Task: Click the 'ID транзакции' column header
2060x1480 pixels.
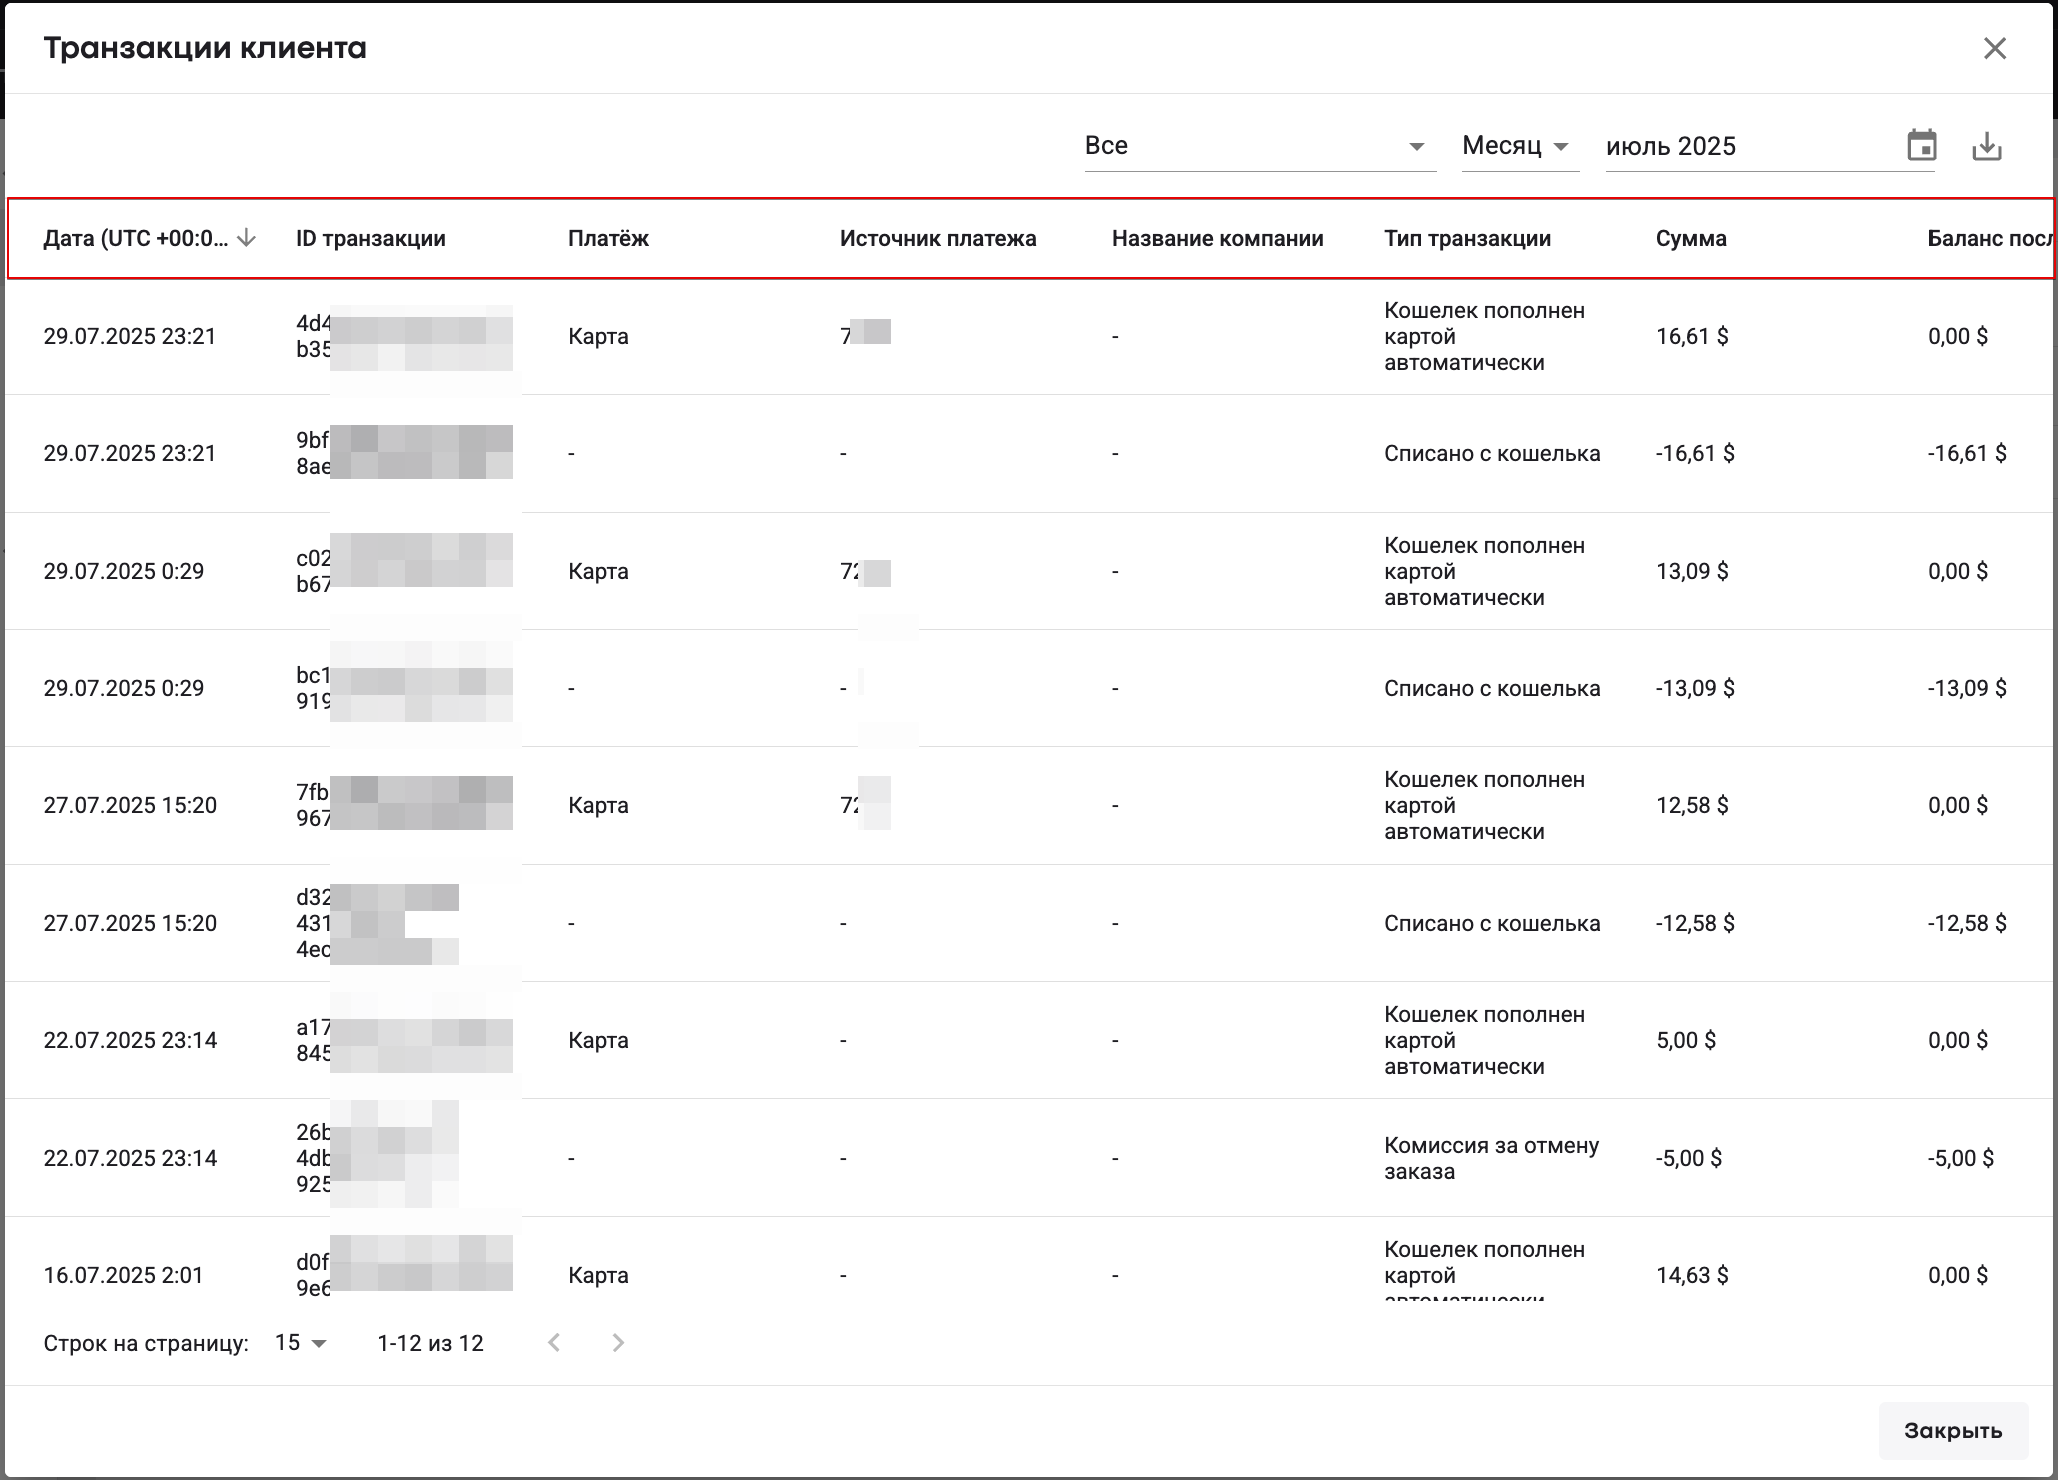Action: (371, 238)
